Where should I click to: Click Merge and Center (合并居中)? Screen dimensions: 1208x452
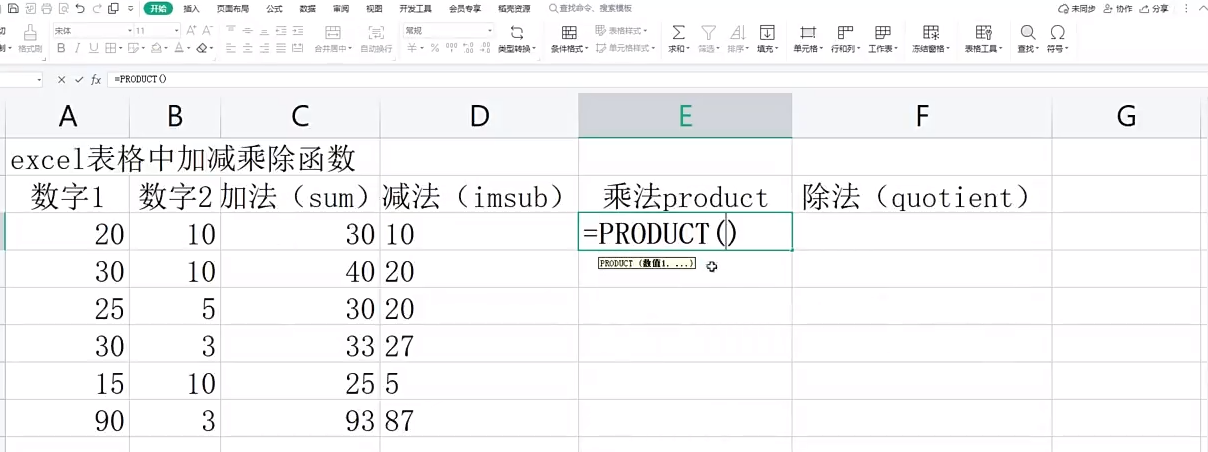332,39
